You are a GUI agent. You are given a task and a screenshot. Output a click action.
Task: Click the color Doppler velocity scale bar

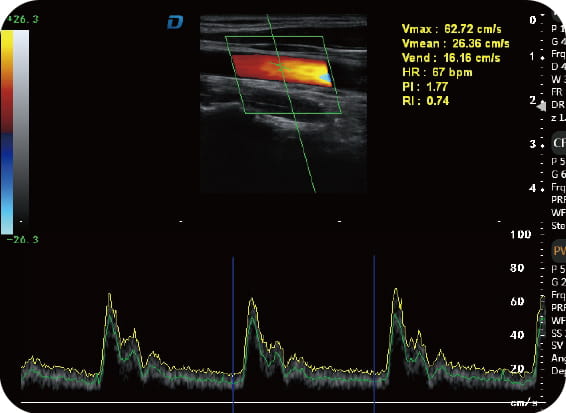(7, 132)
